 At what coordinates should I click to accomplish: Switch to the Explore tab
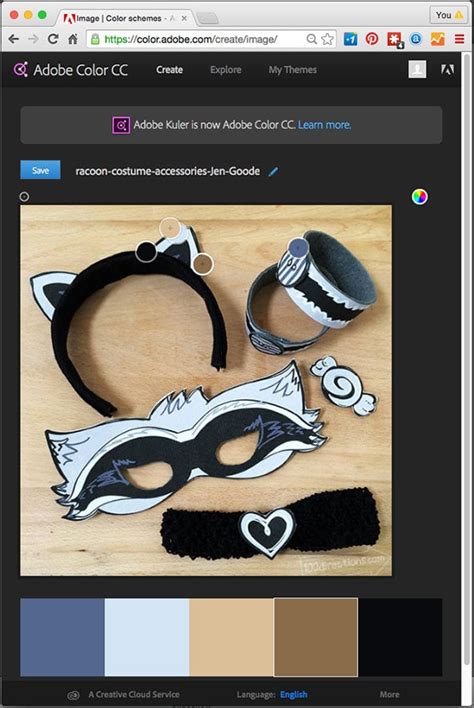225,70
